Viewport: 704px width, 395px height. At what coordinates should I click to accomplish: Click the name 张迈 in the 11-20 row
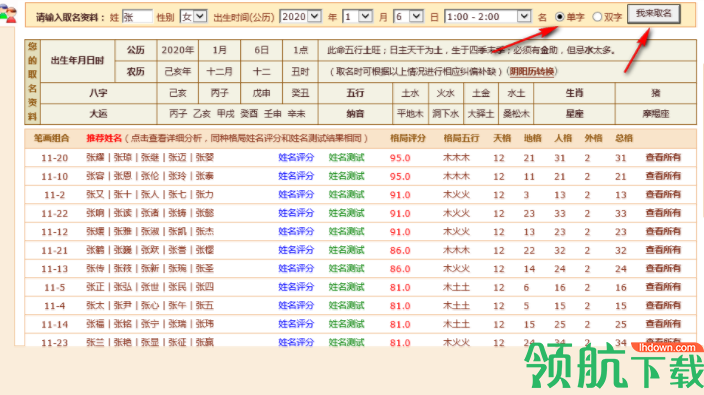177,158
